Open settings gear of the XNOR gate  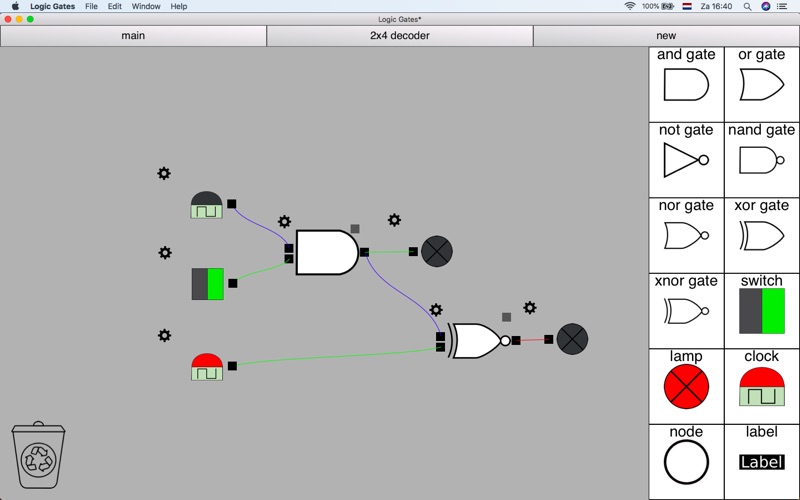point(436,310)
